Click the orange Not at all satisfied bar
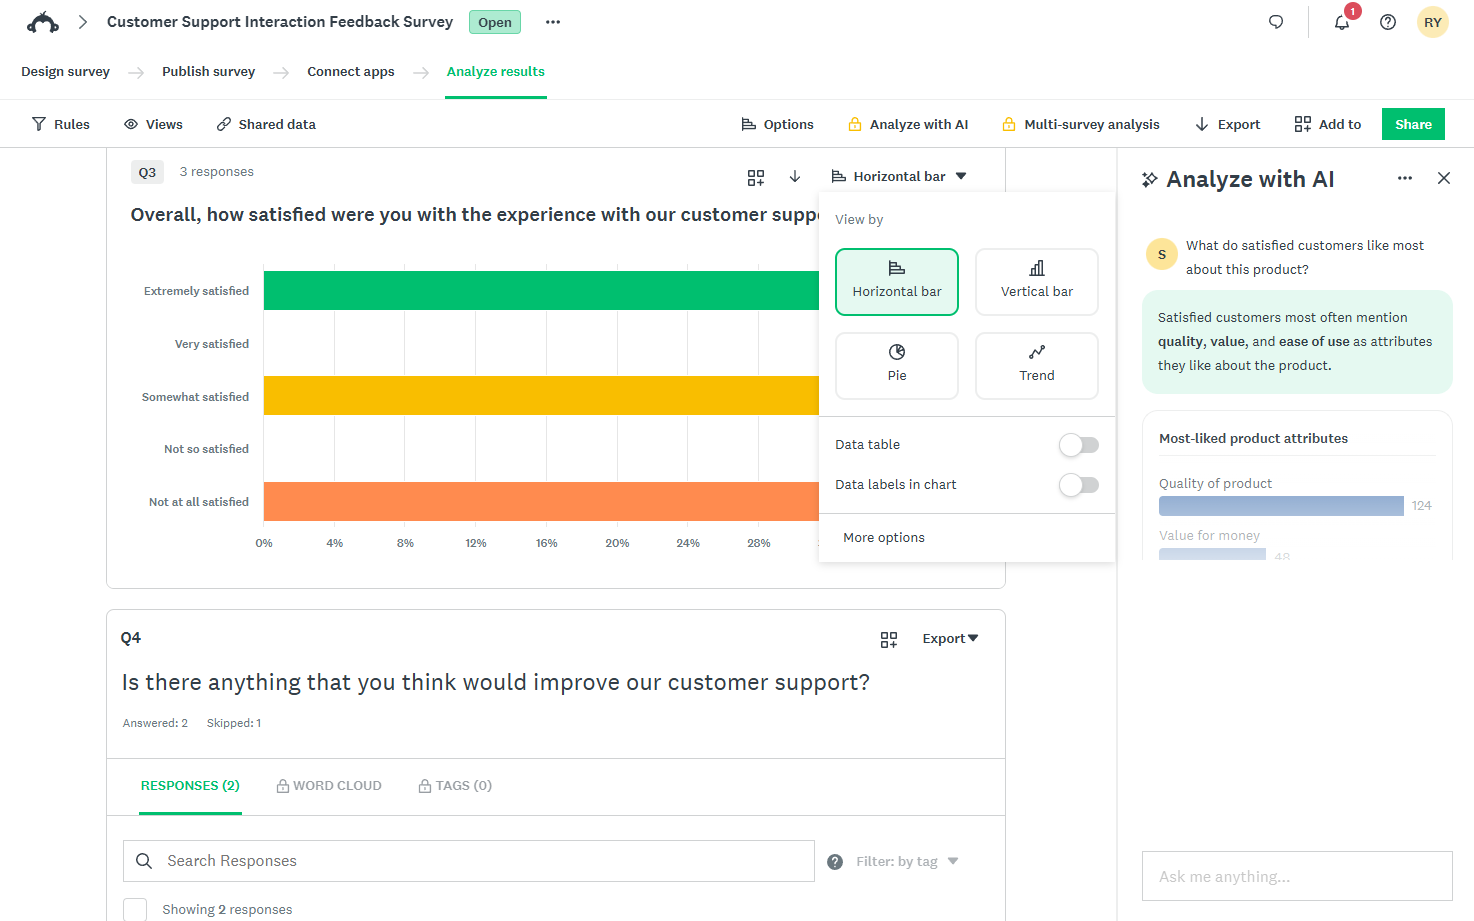This screenshot has height=921, width=1474. [541, 502]
